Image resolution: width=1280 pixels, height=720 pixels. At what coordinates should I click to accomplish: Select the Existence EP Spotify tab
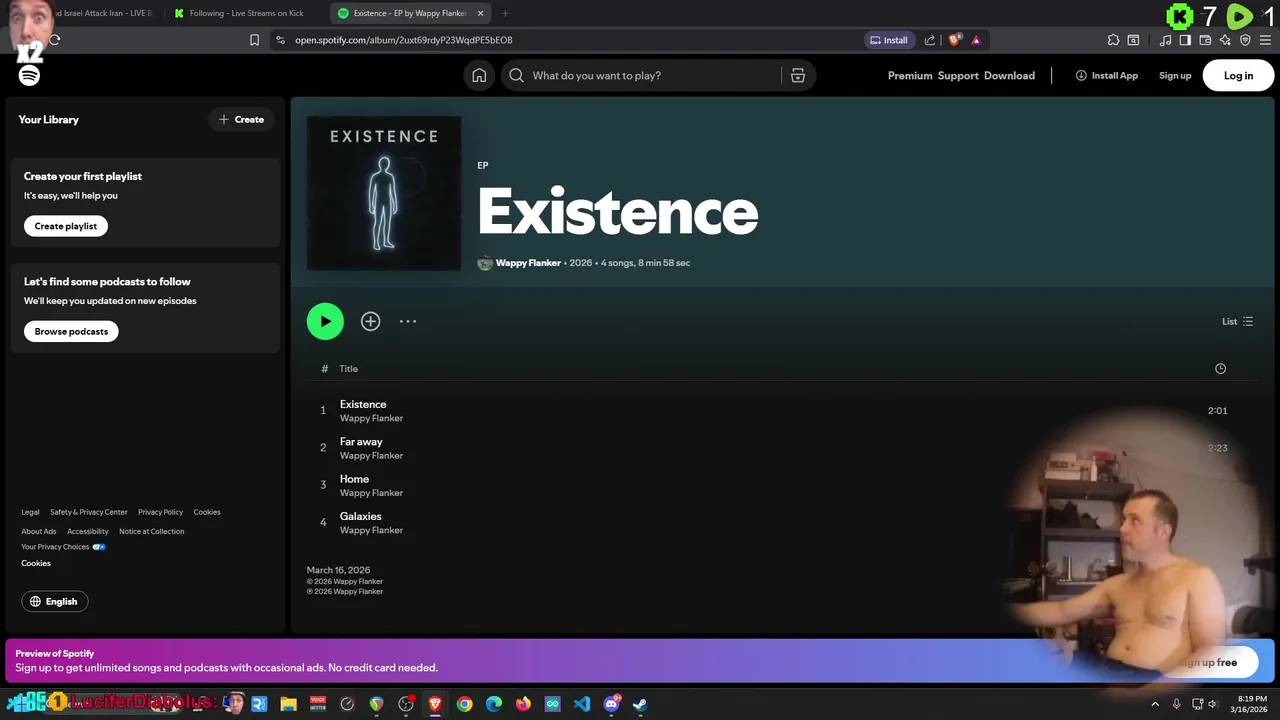pyautogui.click(x=409, y=13)
